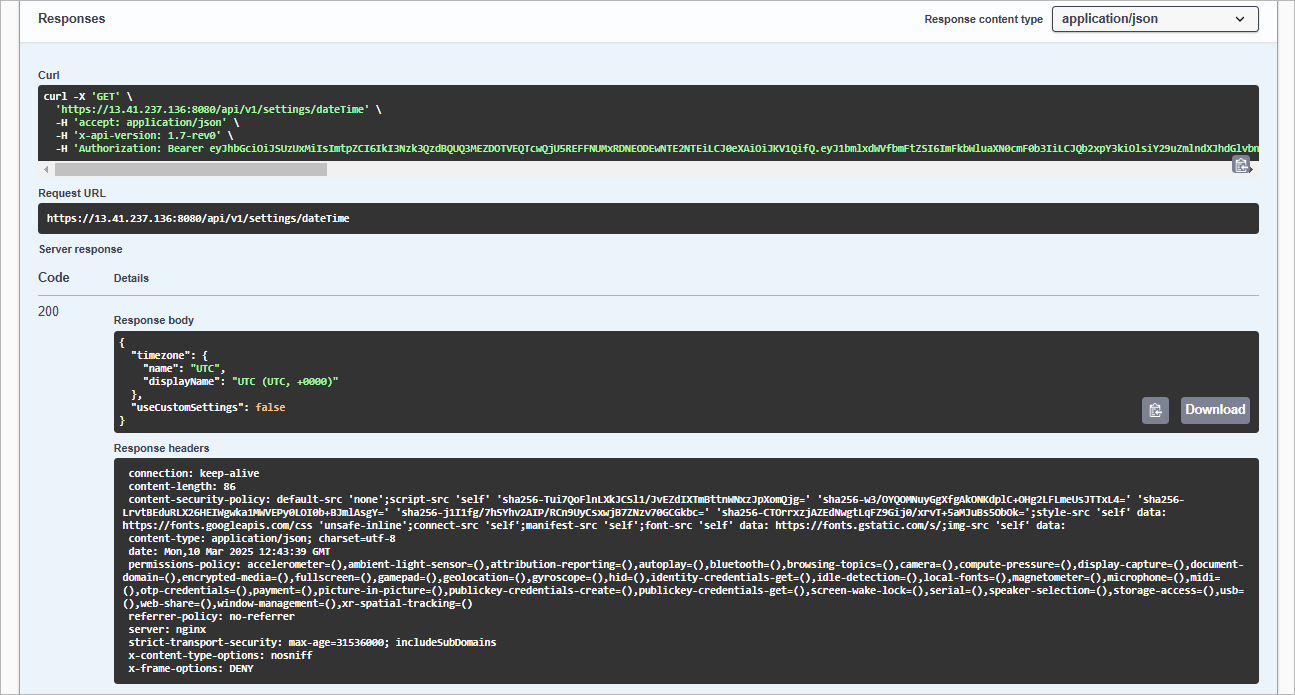Copy the response body to clipboard
The height and width of the screenshot is (695, 1295).
coord(1155,410)
